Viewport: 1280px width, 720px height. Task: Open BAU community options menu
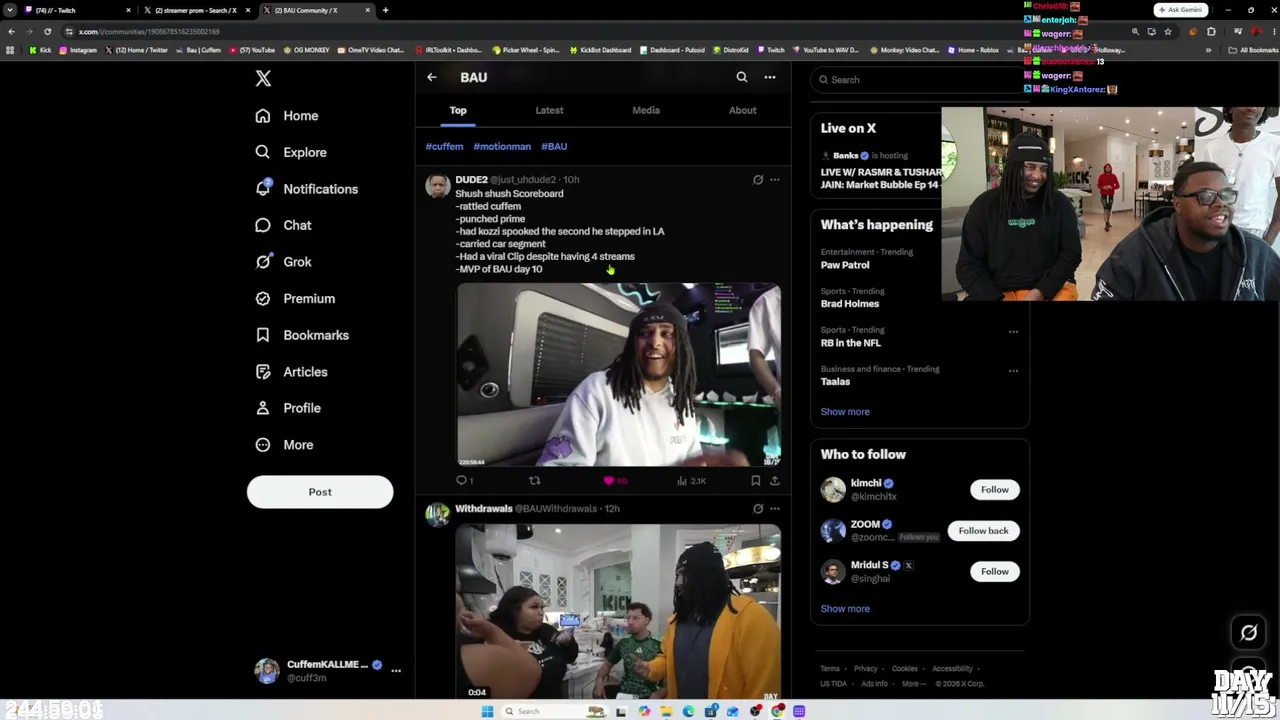pos(770,77)
